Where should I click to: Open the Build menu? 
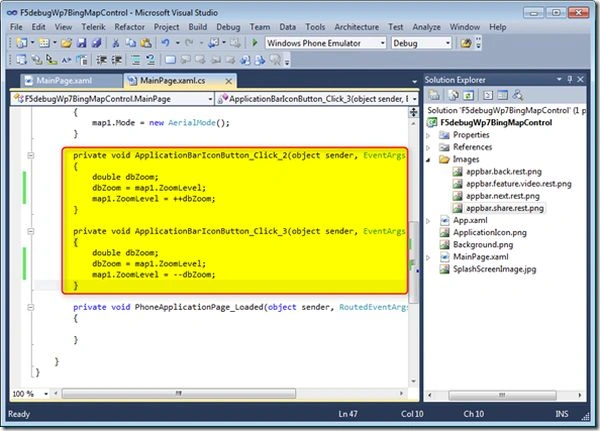(x=197, y=27)
